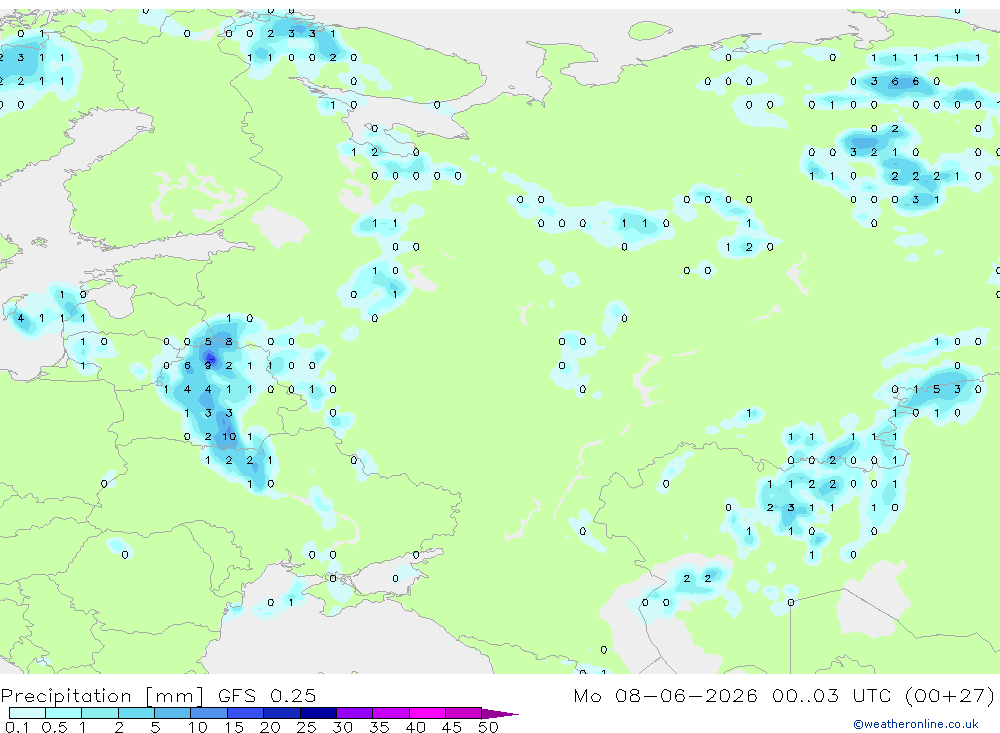Select the 0.5–1 mm legend color swatch

[x=64, y=713]
